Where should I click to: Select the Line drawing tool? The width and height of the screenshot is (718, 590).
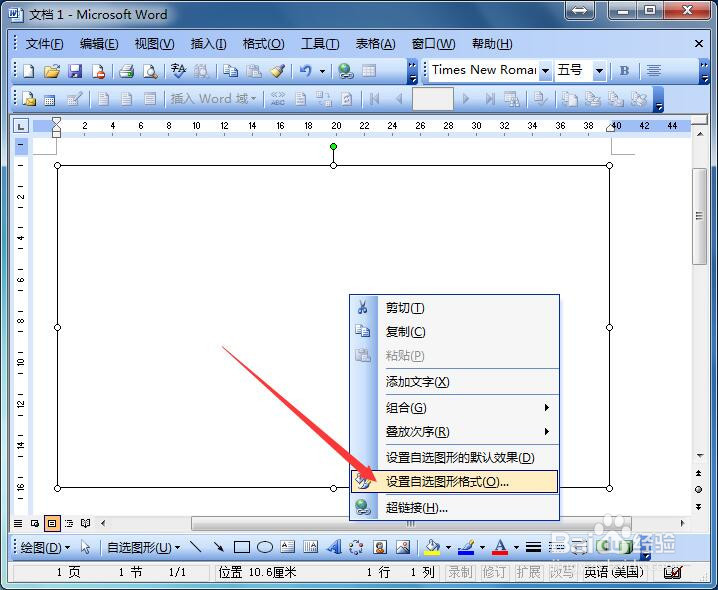(196, 546)
